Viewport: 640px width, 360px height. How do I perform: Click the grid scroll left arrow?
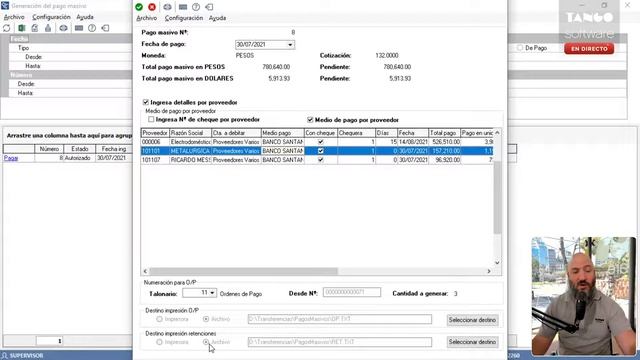coord(145,271)
